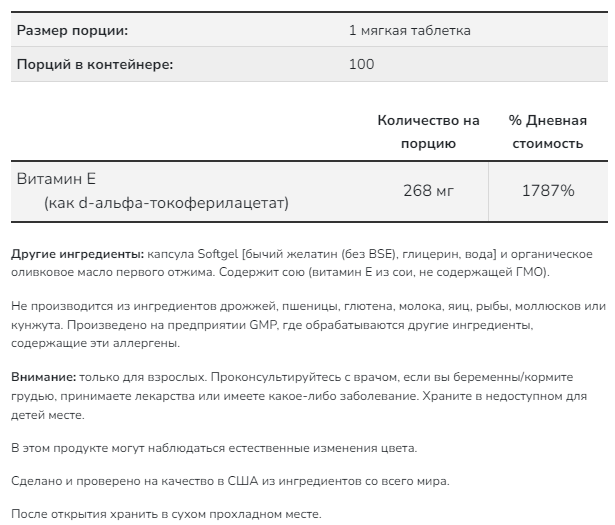Select the '268 мг' amount cell
Image resolution: width=615 pixels, height=525 pixels.
point(428,191)
